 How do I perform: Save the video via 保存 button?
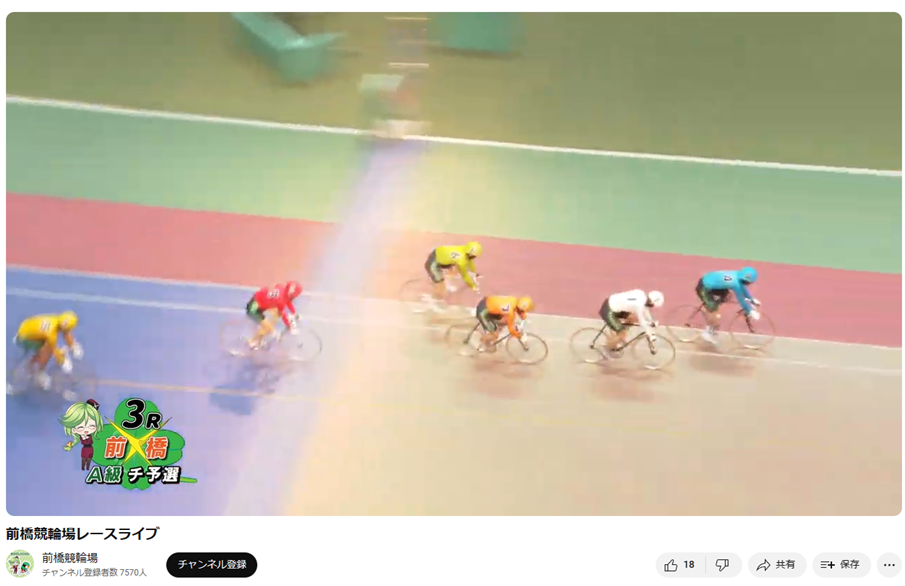[x=841, y=565]
